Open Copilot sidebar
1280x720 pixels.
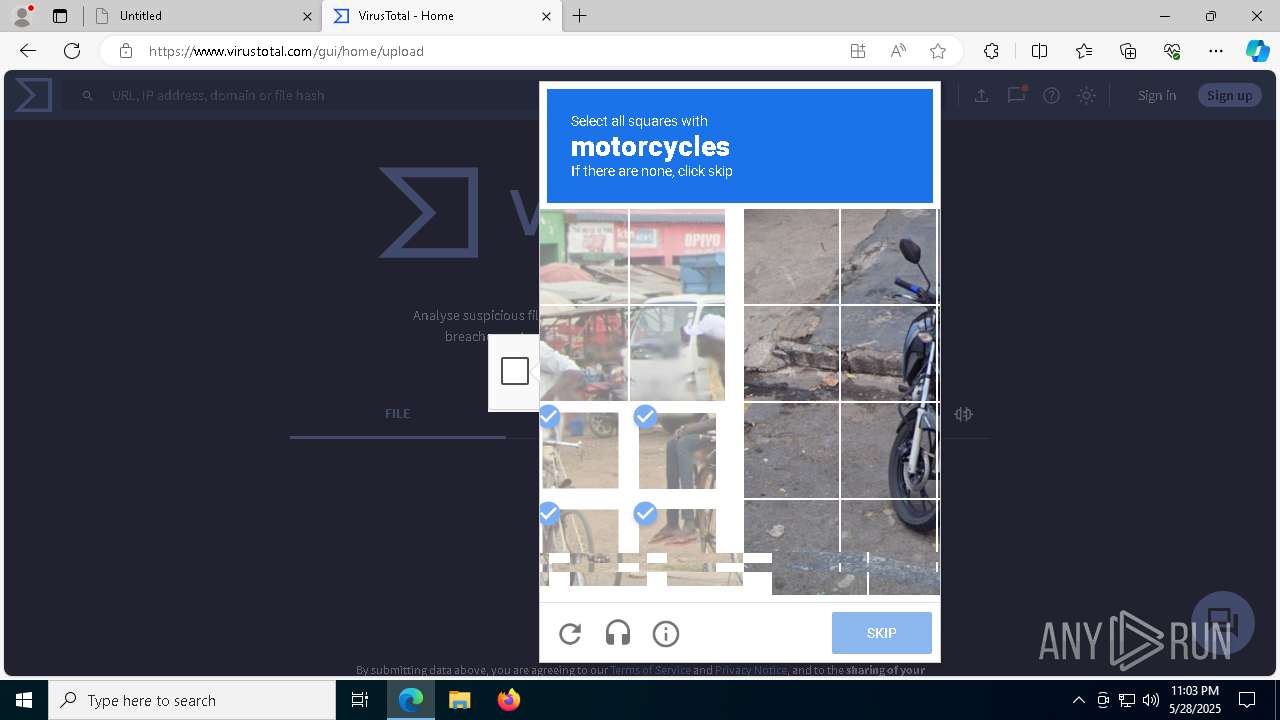[x=1257, y=51]
